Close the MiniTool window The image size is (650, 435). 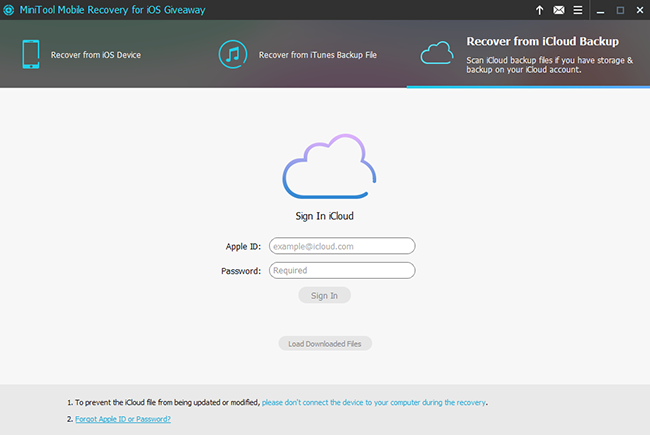(640, 10)
